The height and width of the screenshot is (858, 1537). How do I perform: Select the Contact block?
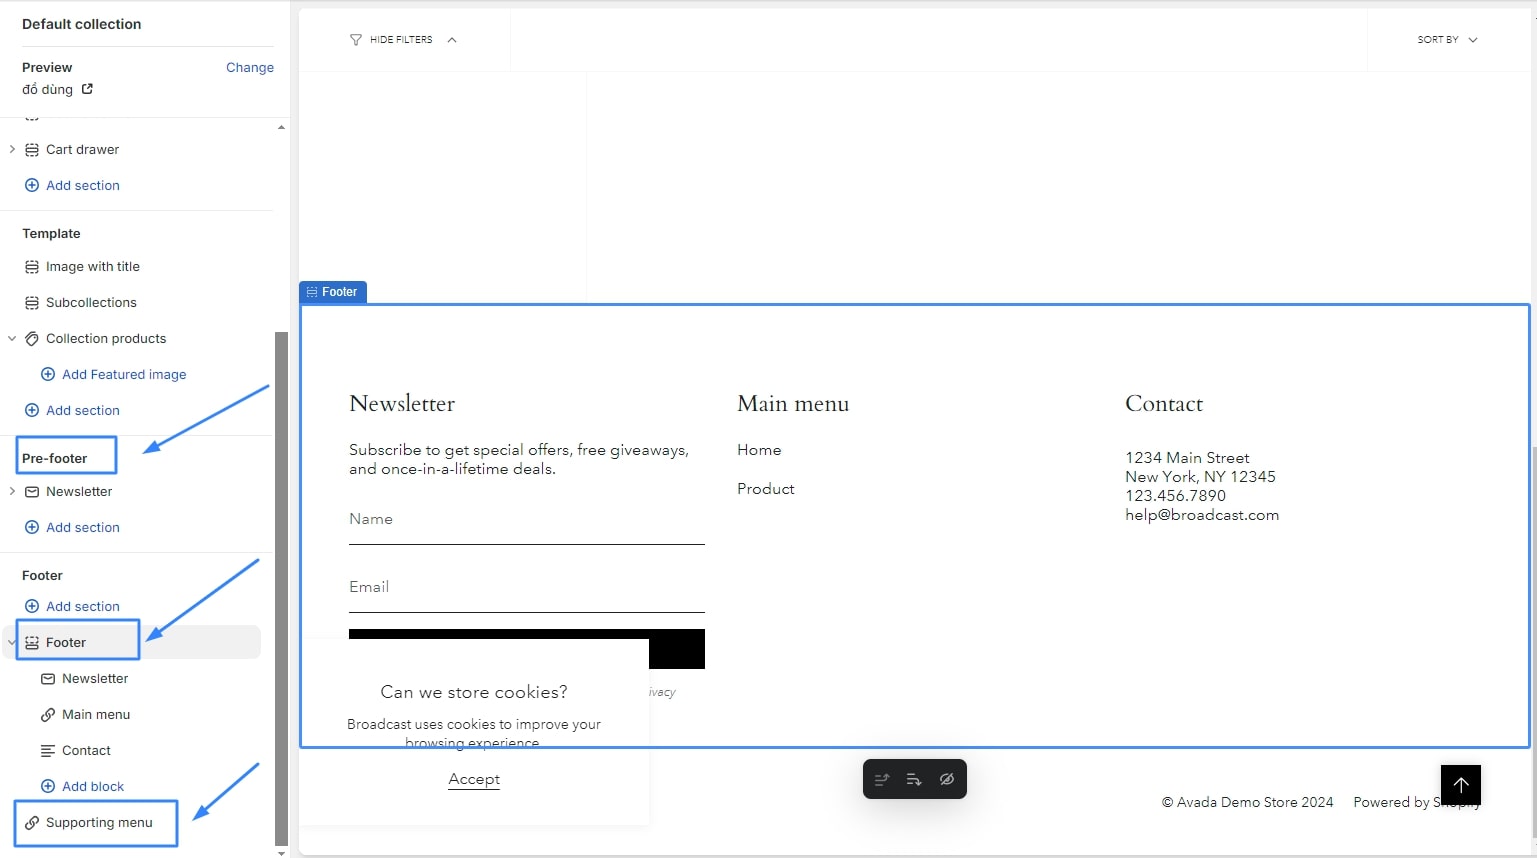click(86, 751)
